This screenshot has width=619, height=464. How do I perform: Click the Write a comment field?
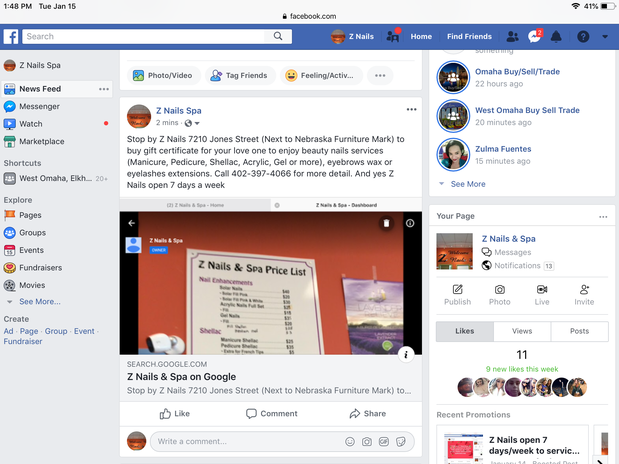coord(282,441)
